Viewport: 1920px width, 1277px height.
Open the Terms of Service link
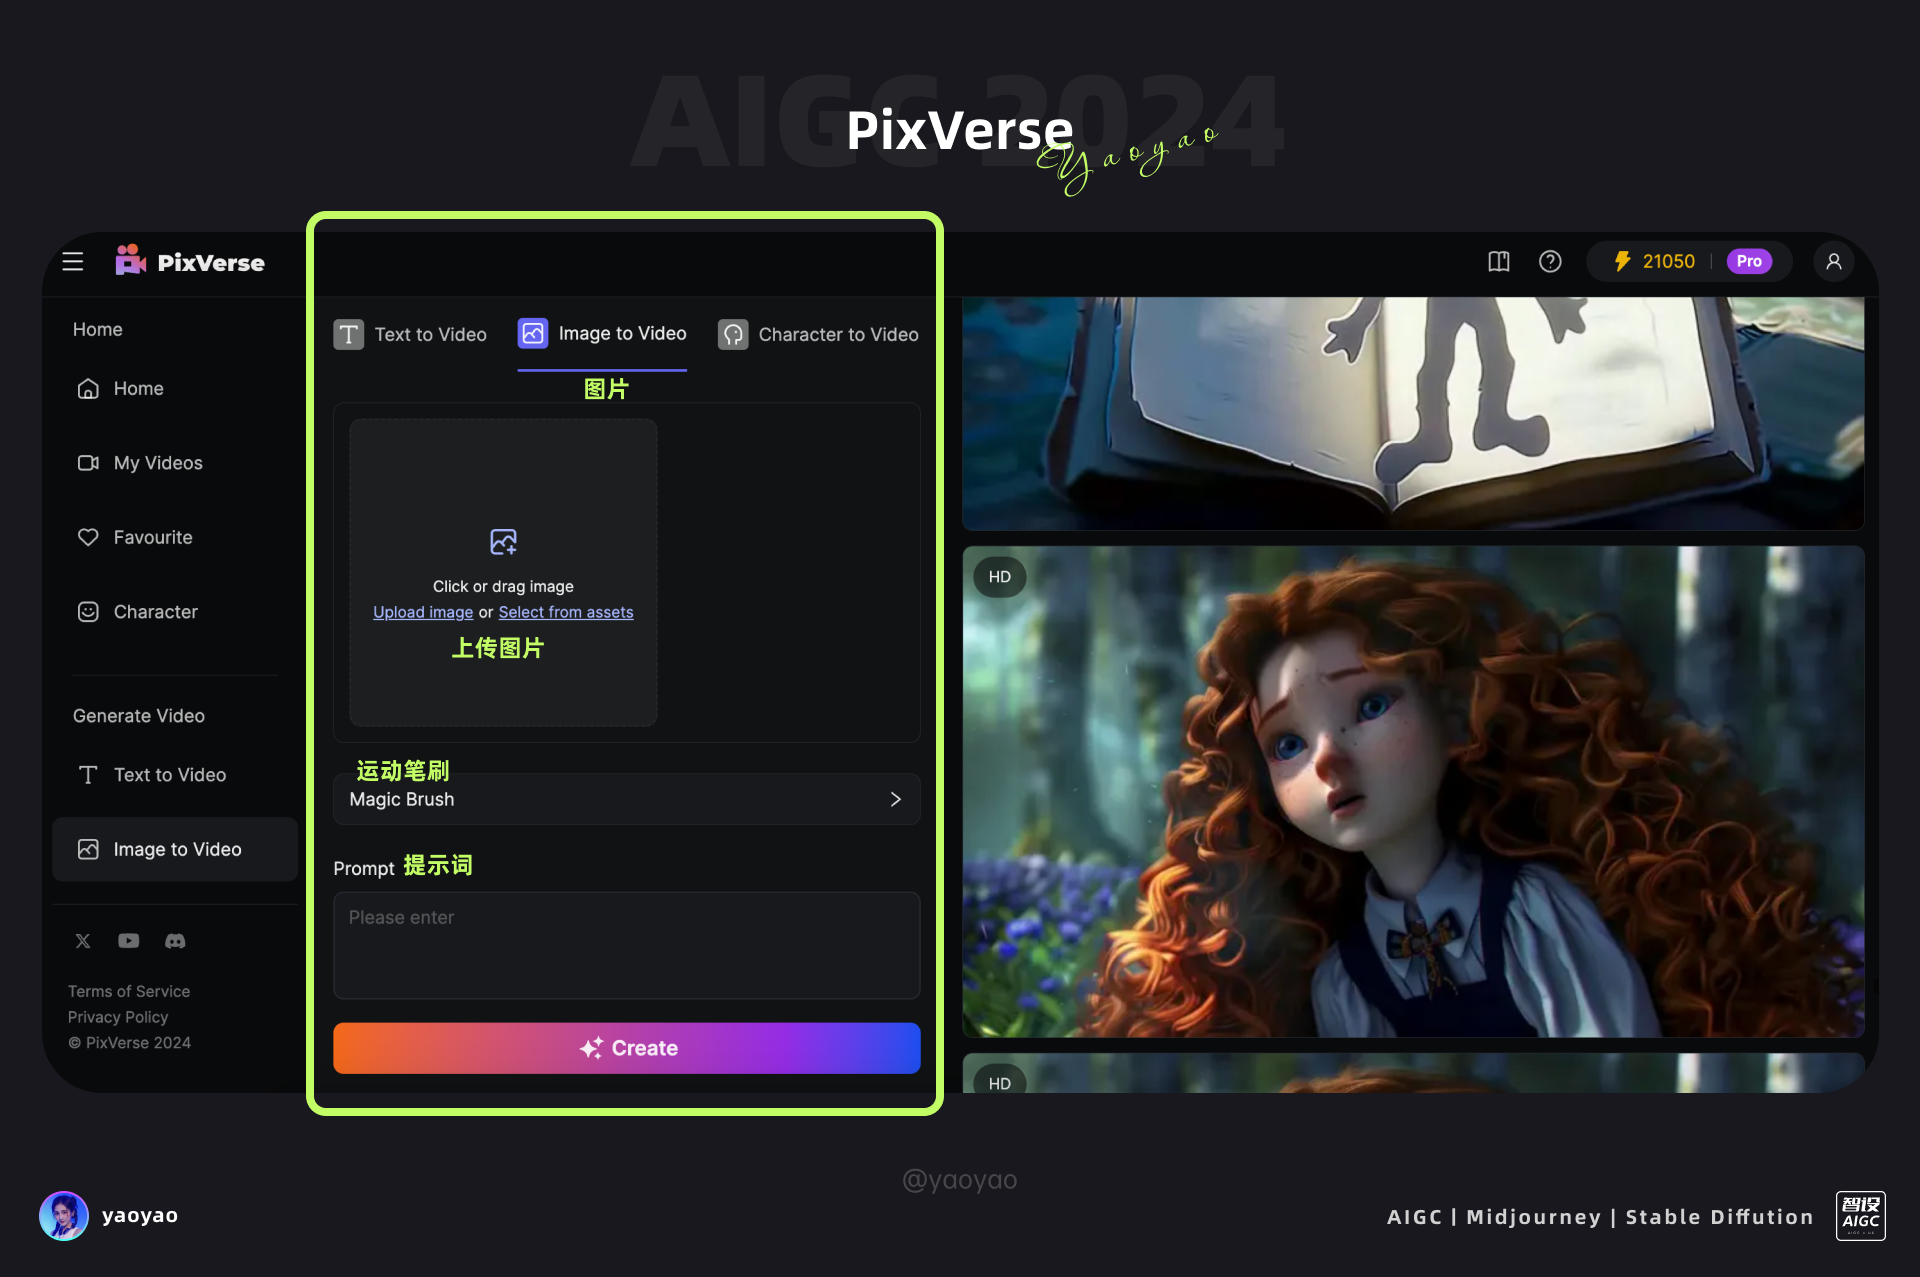[129, 991]
